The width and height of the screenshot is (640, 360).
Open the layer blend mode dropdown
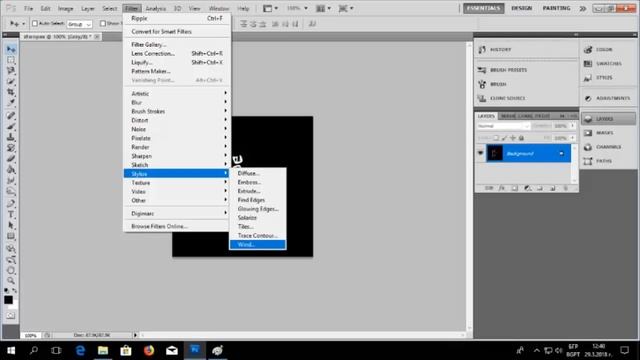pos(503,126)
